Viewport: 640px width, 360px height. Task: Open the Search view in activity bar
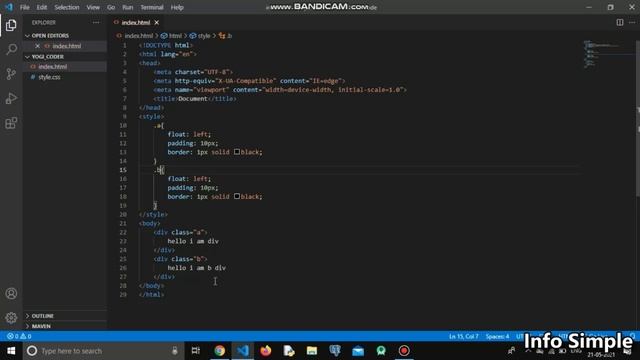point(11,49)
